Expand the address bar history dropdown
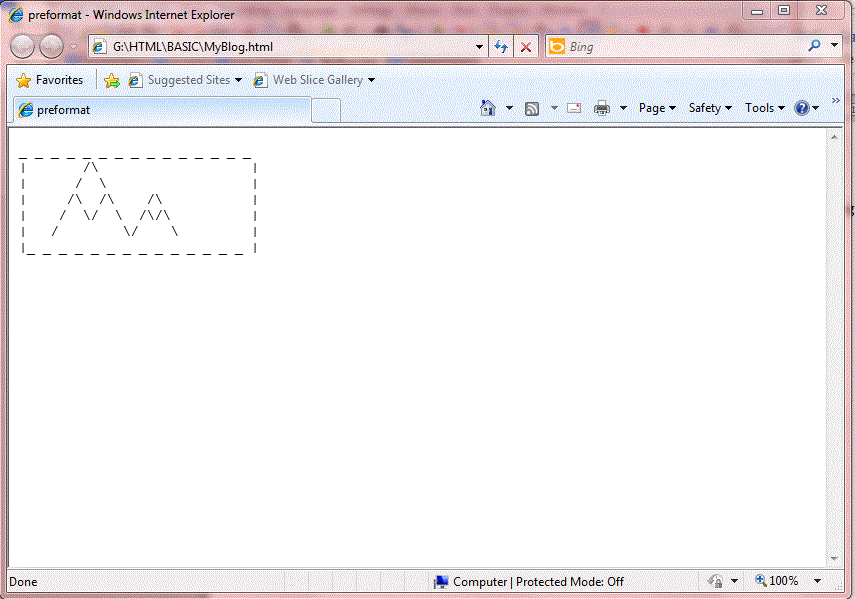The height and width of the screenshot is (599, 855). click(478, 46)
